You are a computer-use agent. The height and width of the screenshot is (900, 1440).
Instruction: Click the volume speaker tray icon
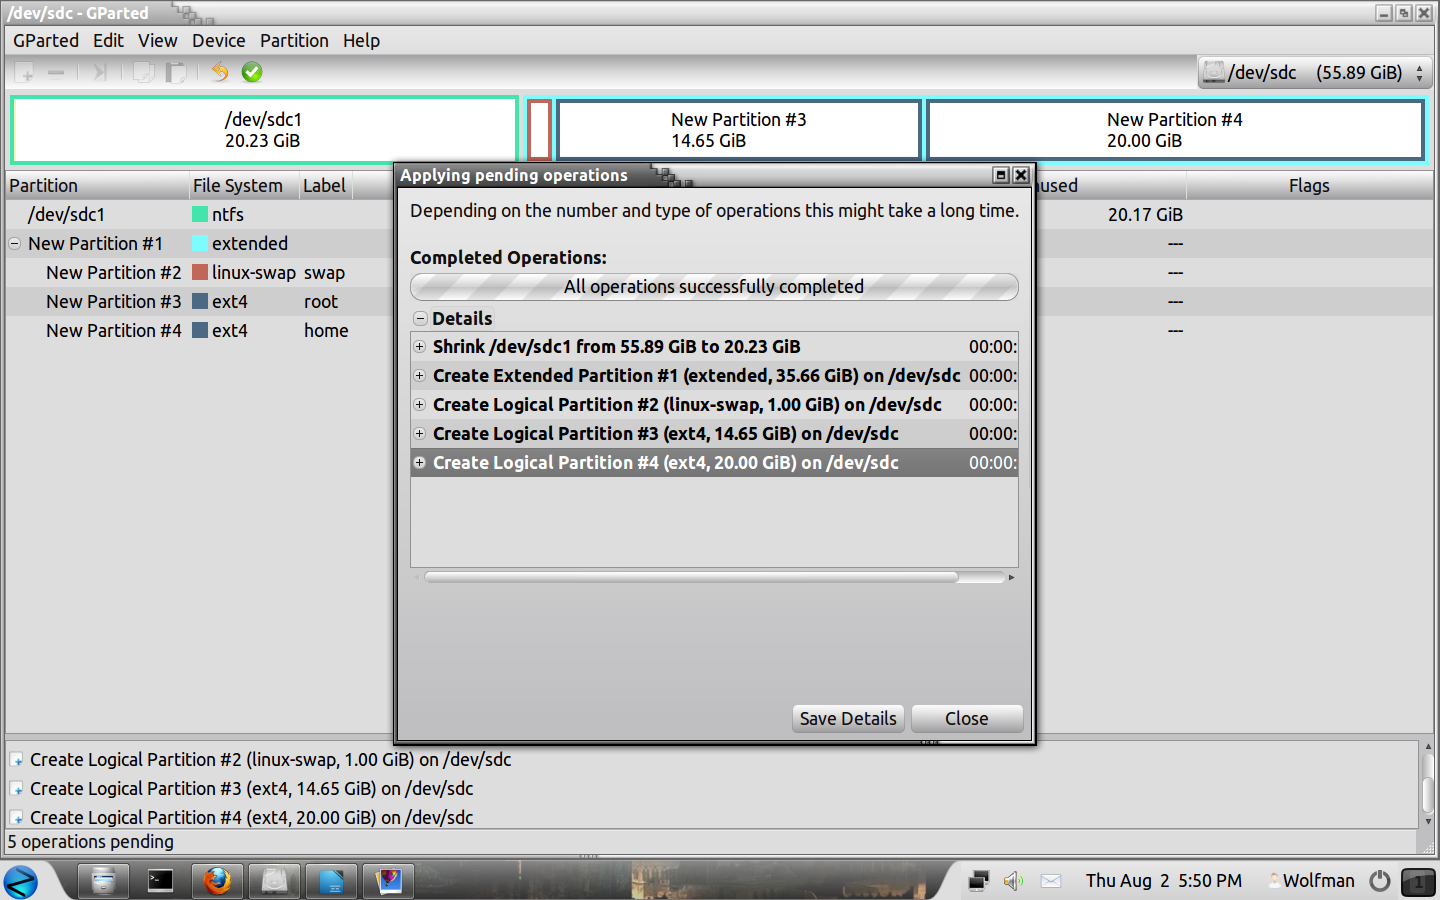tap(1014, 881)
